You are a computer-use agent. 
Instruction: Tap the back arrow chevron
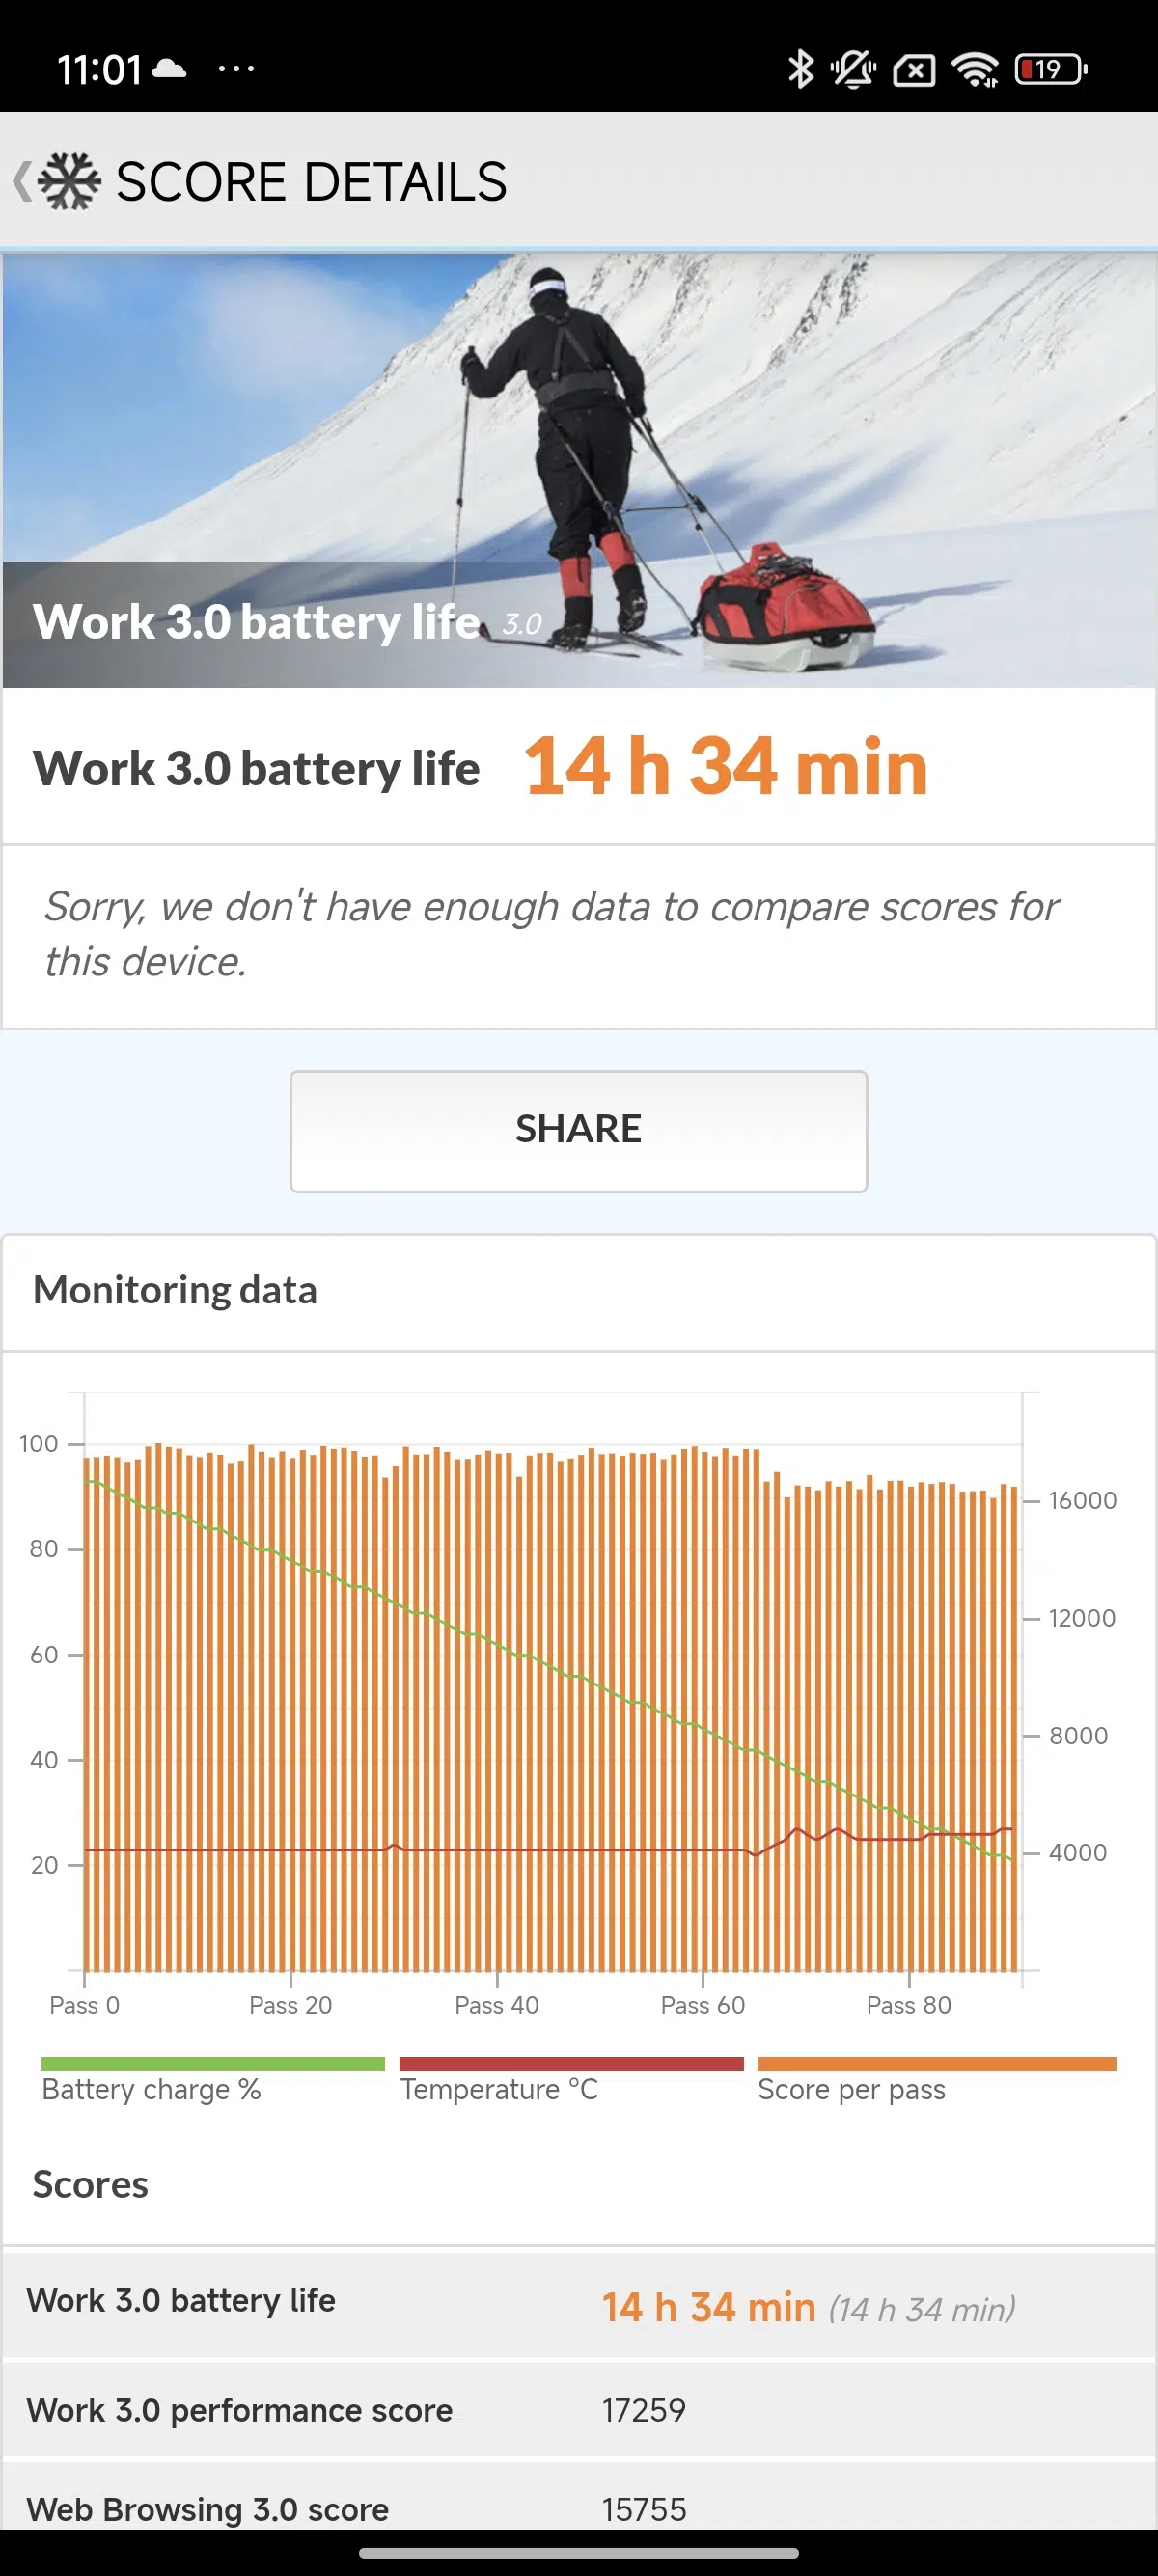pos(21,182)
